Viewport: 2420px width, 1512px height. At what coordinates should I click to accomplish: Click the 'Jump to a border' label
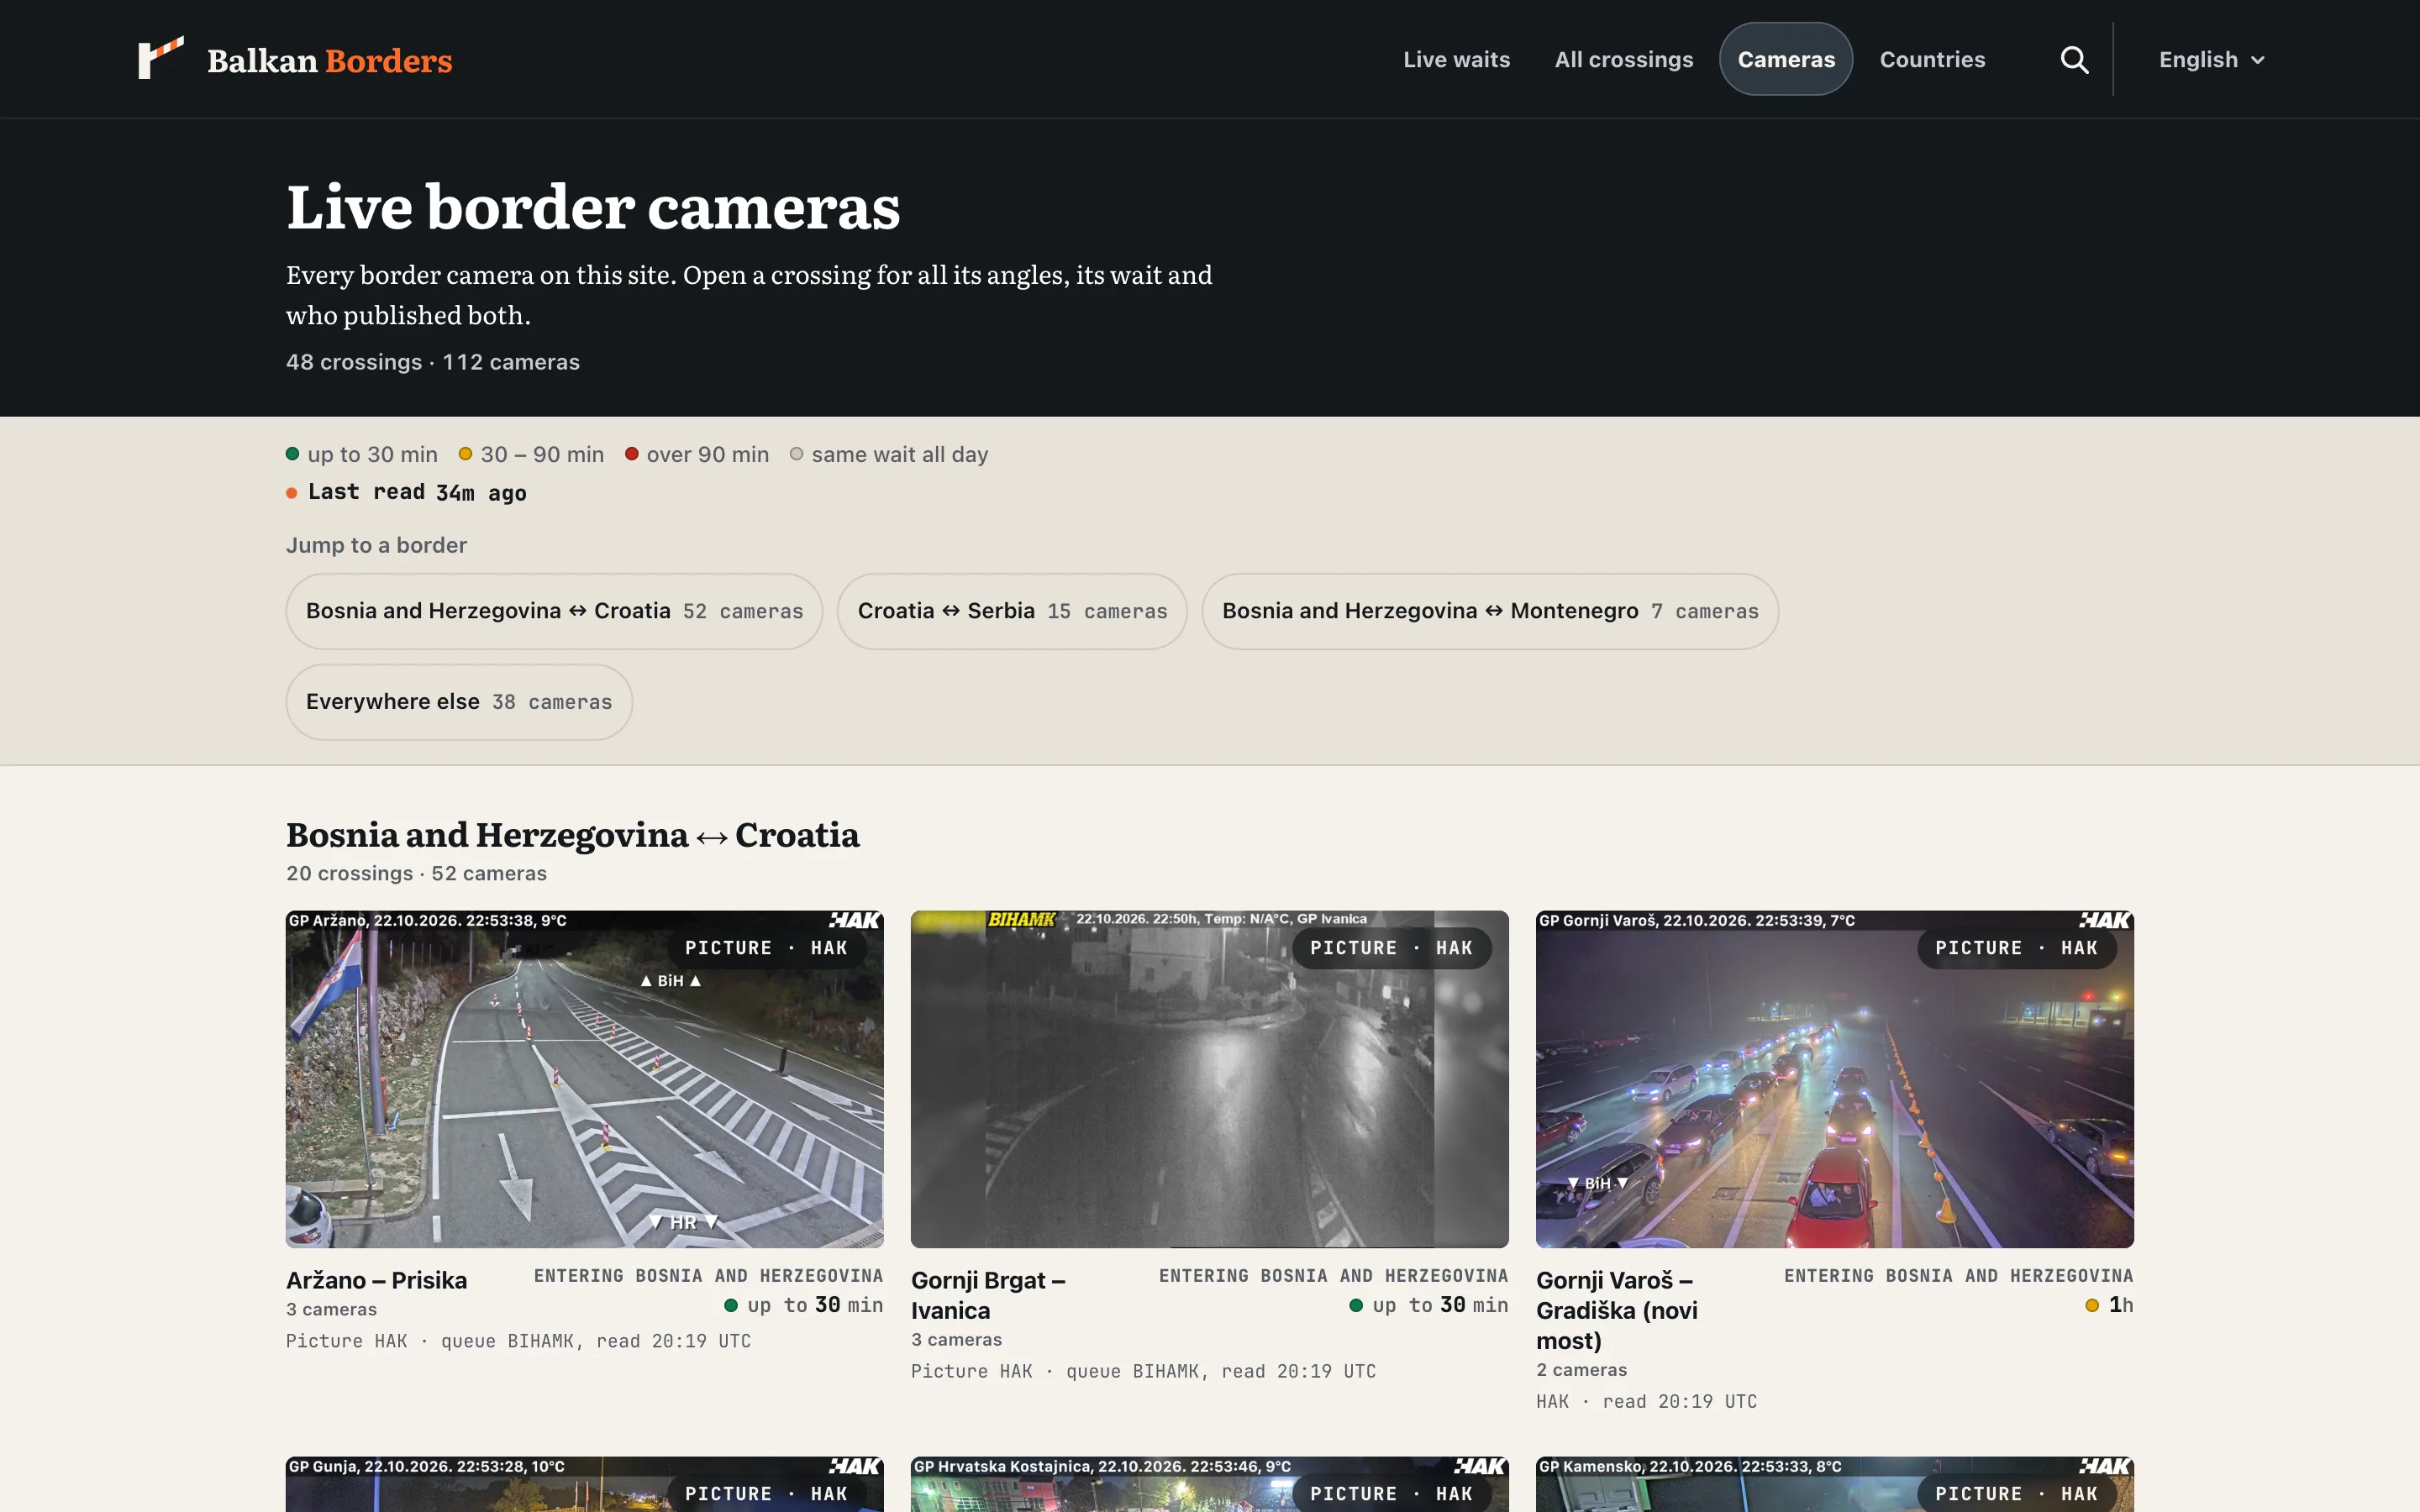[x=376, y=545]
